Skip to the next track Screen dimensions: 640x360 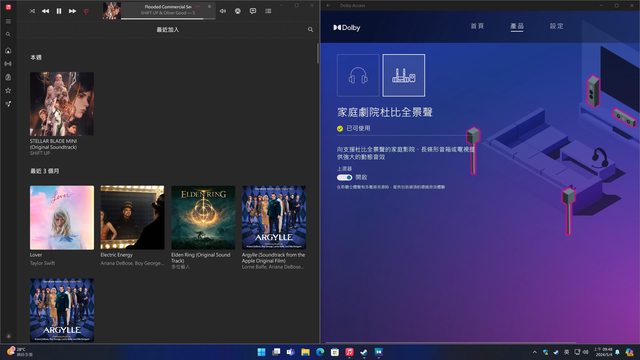[72, 11]
